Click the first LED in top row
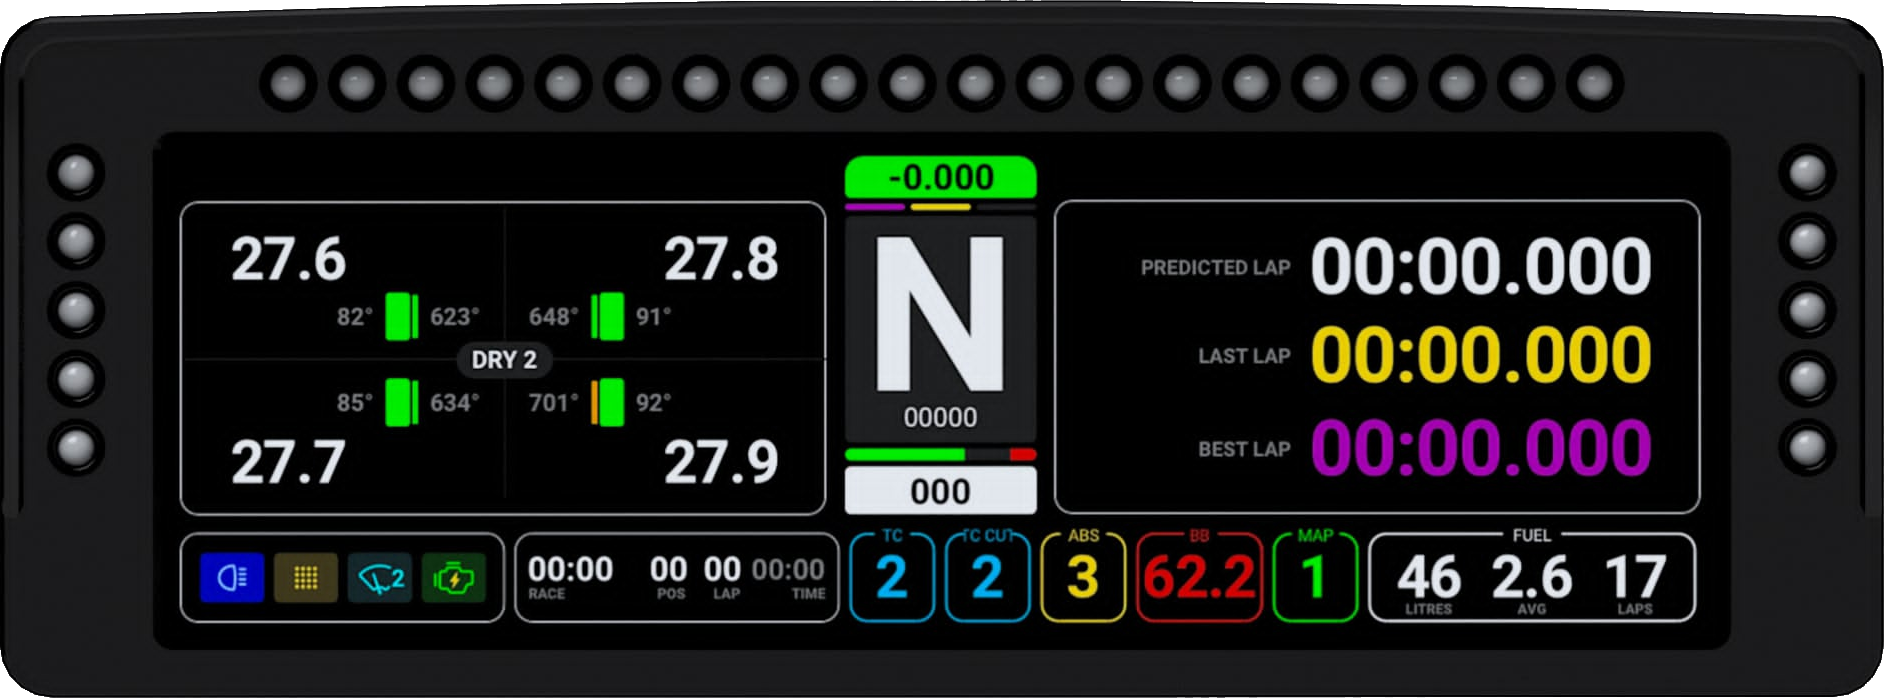This screenshot has width=1884, height=698. [288, 83]
